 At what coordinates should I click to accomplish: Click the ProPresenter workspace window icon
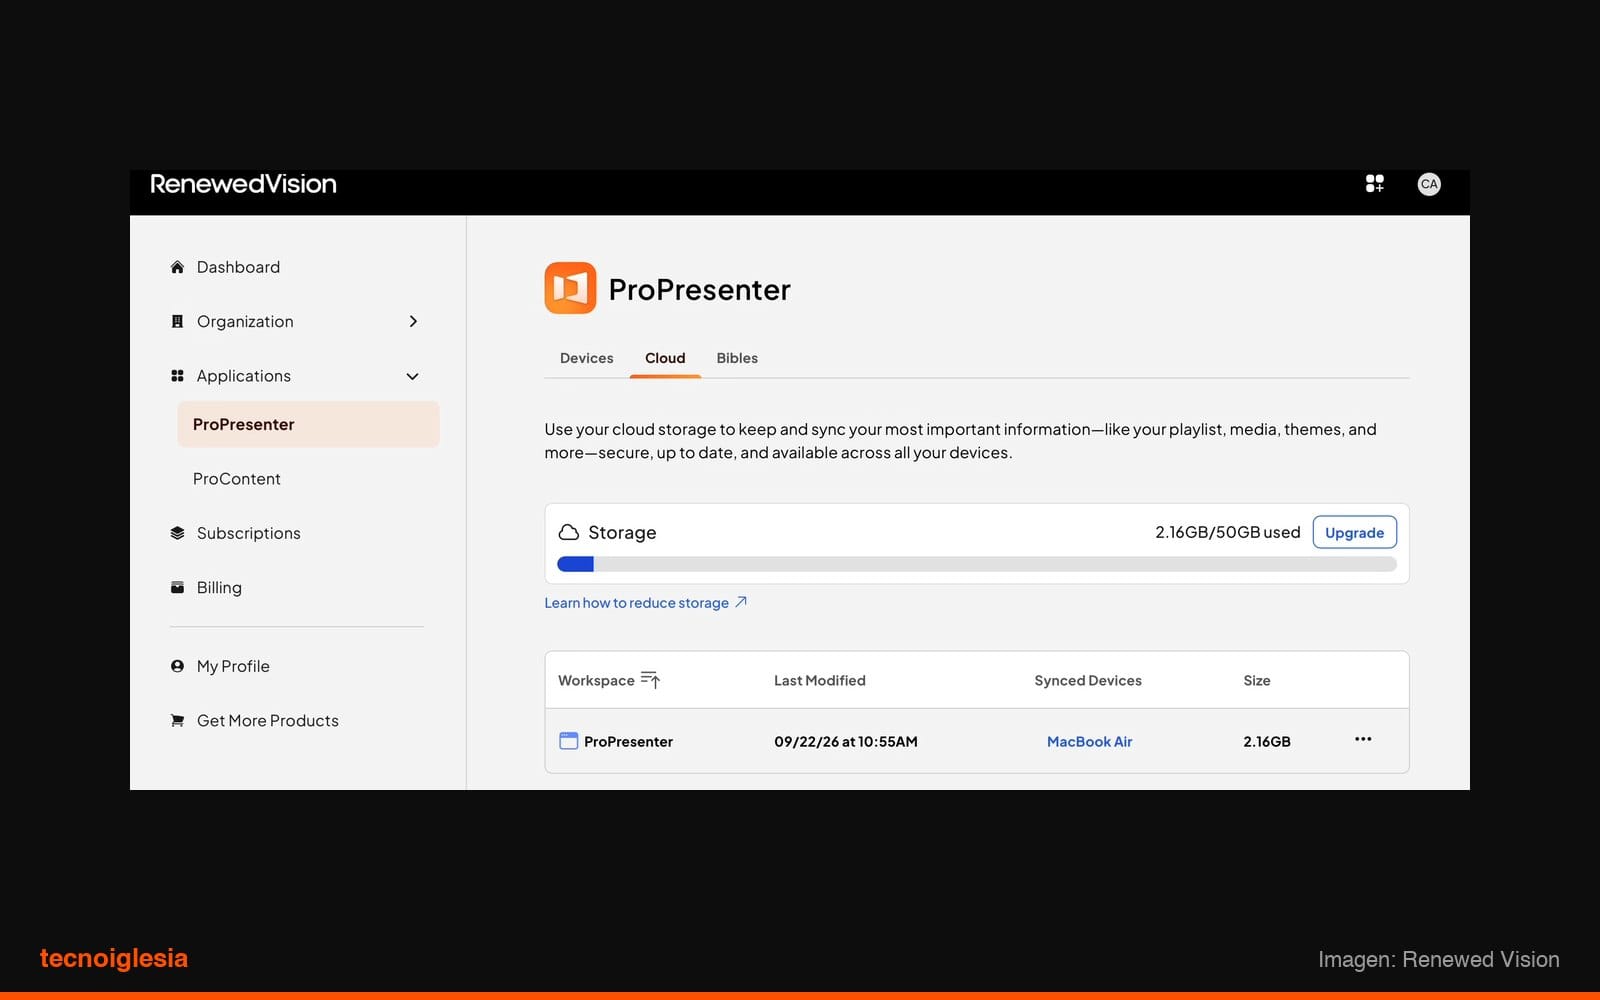[568, 741]
